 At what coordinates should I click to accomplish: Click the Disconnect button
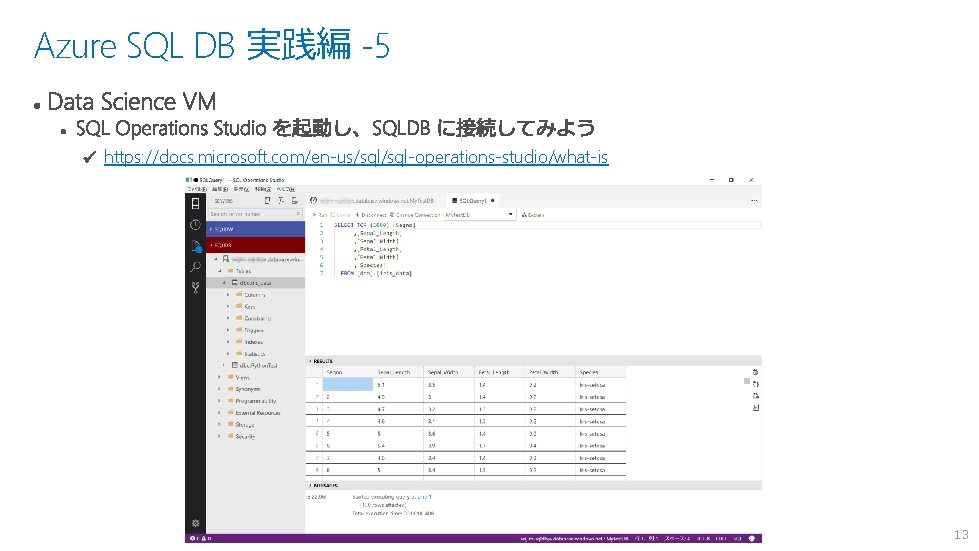pos(371,215)
